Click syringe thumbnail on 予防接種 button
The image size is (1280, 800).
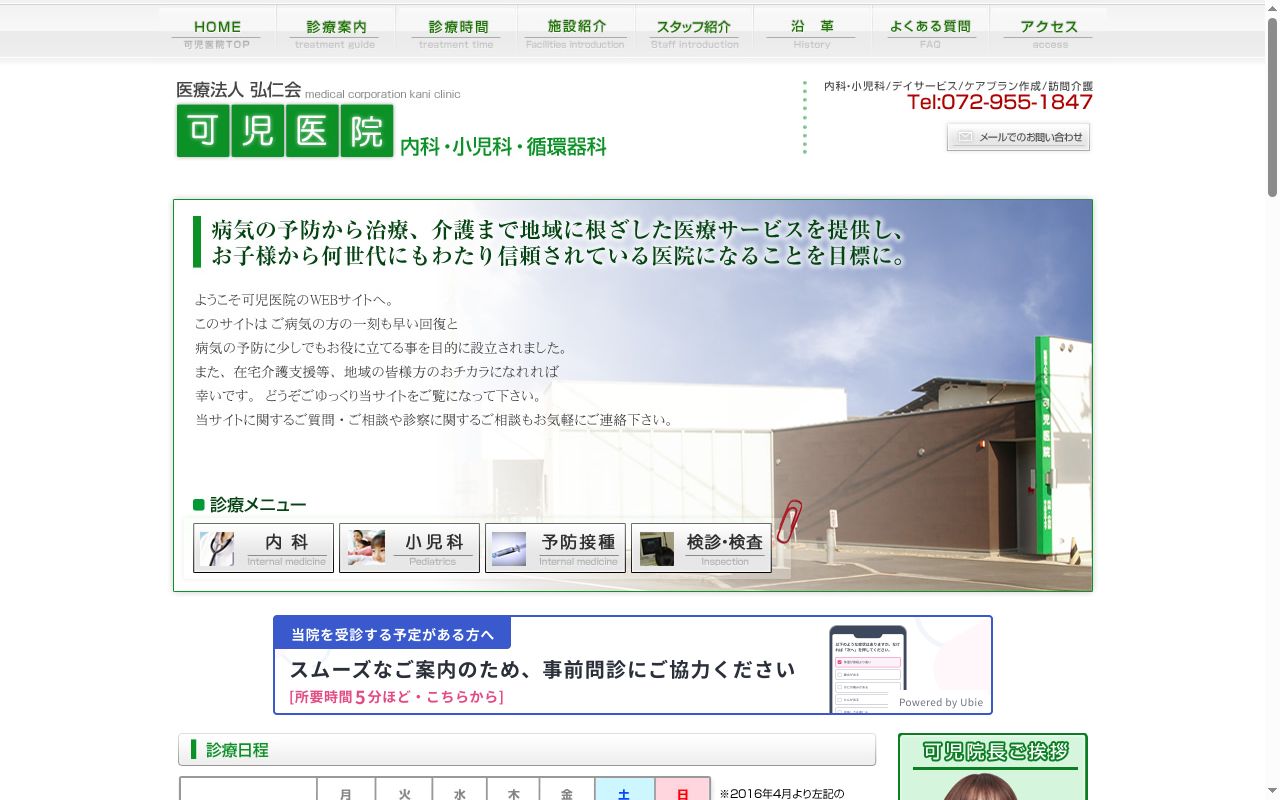click(509, 549)
